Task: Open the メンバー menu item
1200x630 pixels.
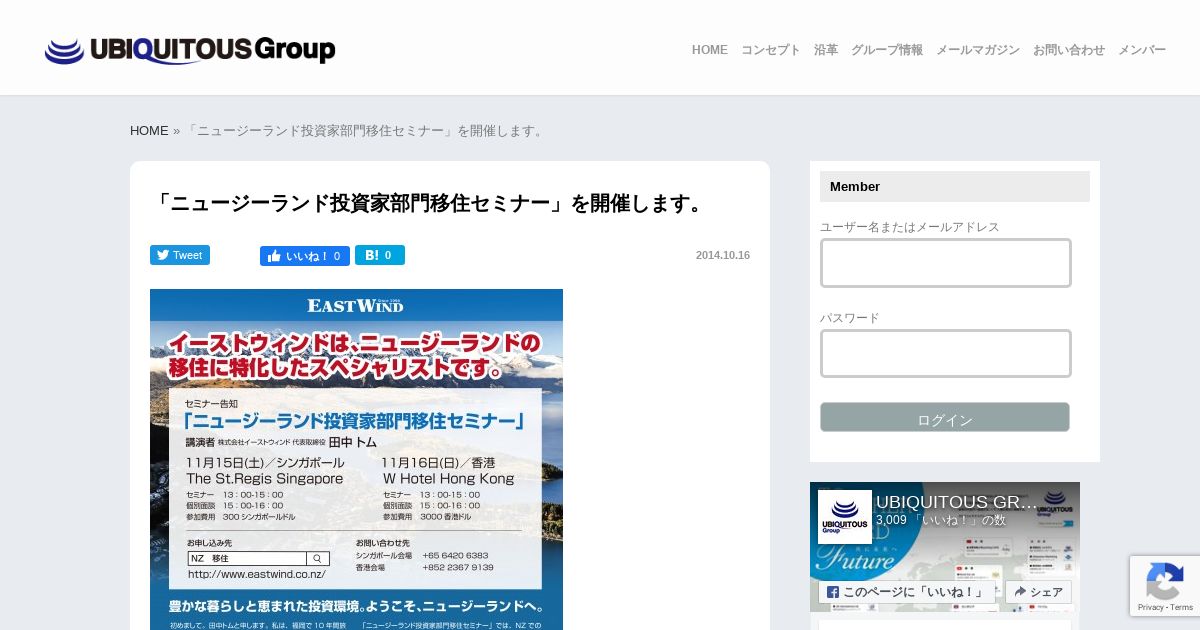Action: click(1142, 50)
